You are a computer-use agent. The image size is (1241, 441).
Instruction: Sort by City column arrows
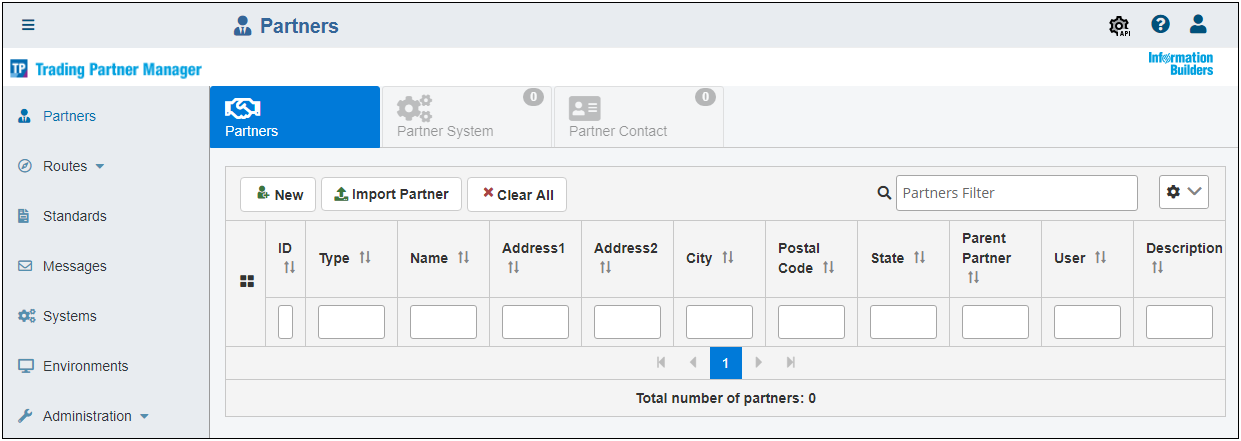(x=728, y=258)
